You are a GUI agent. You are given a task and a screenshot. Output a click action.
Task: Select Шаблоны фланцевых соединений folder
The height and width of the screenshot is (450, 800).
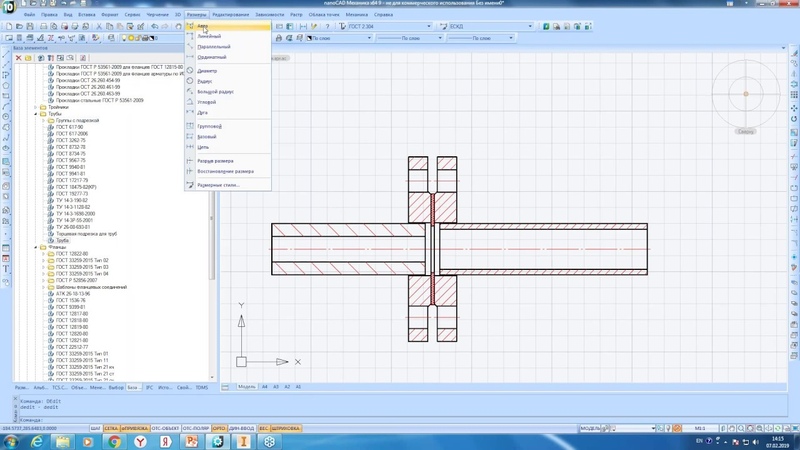(91, 287)
